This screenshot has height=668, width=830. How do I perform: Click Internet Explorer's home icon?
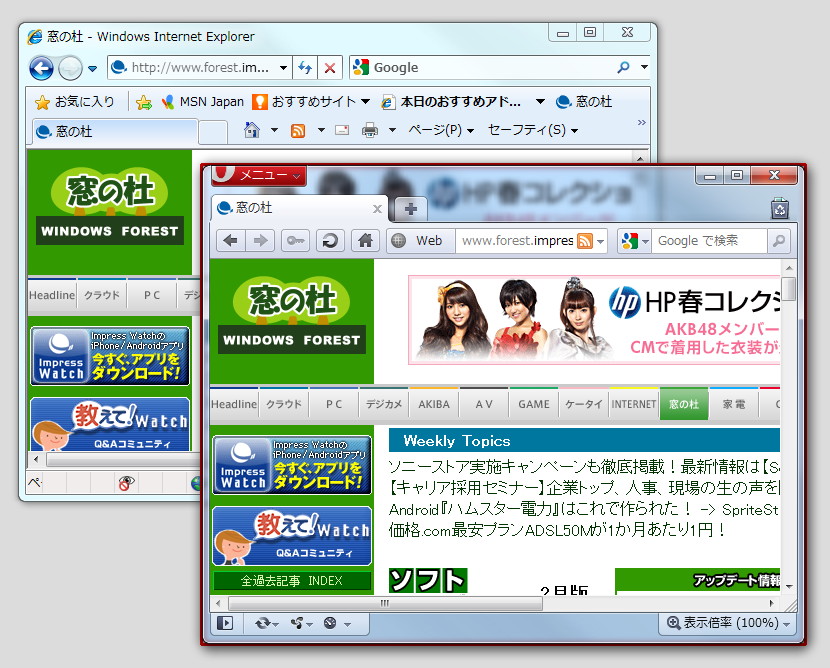coord(252,130)
